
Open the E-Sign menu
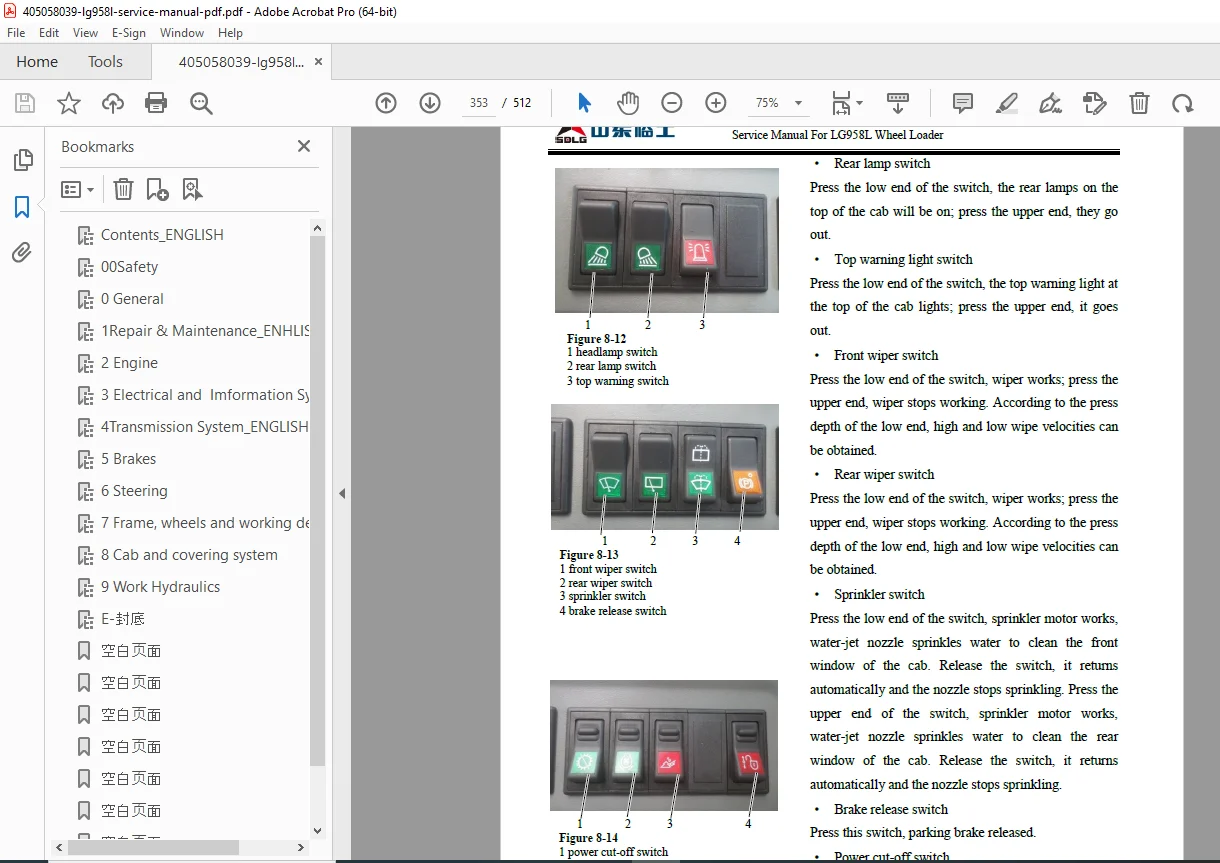click(x=128, y=32)
